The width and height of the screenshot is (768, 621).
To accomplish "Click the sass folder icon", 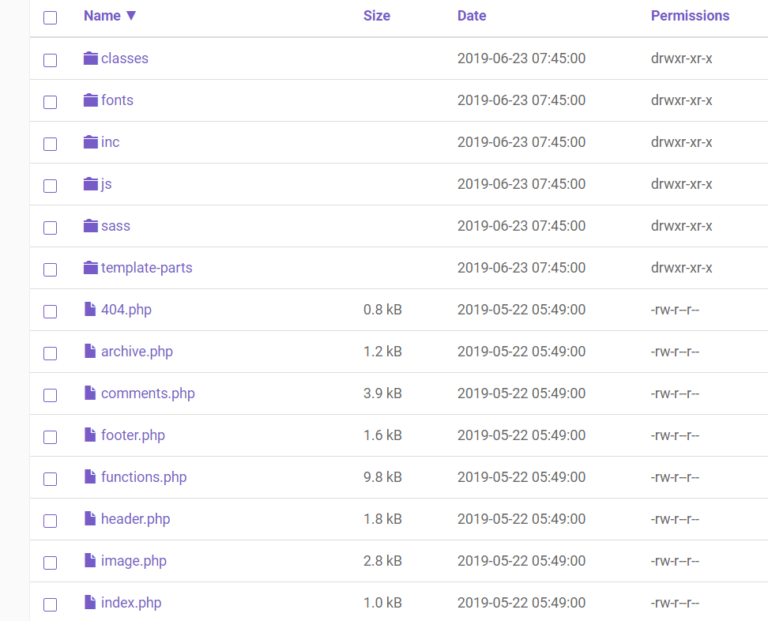I will (91, 227).
